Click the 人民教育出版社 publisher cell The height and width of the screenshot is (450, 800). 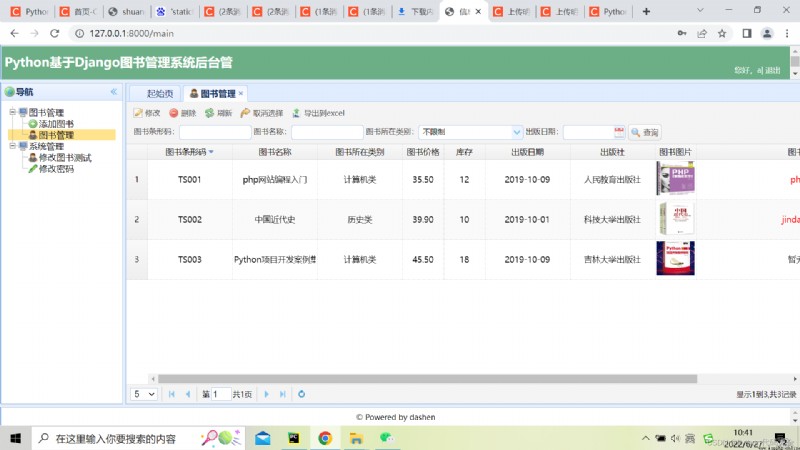[612, 180]
